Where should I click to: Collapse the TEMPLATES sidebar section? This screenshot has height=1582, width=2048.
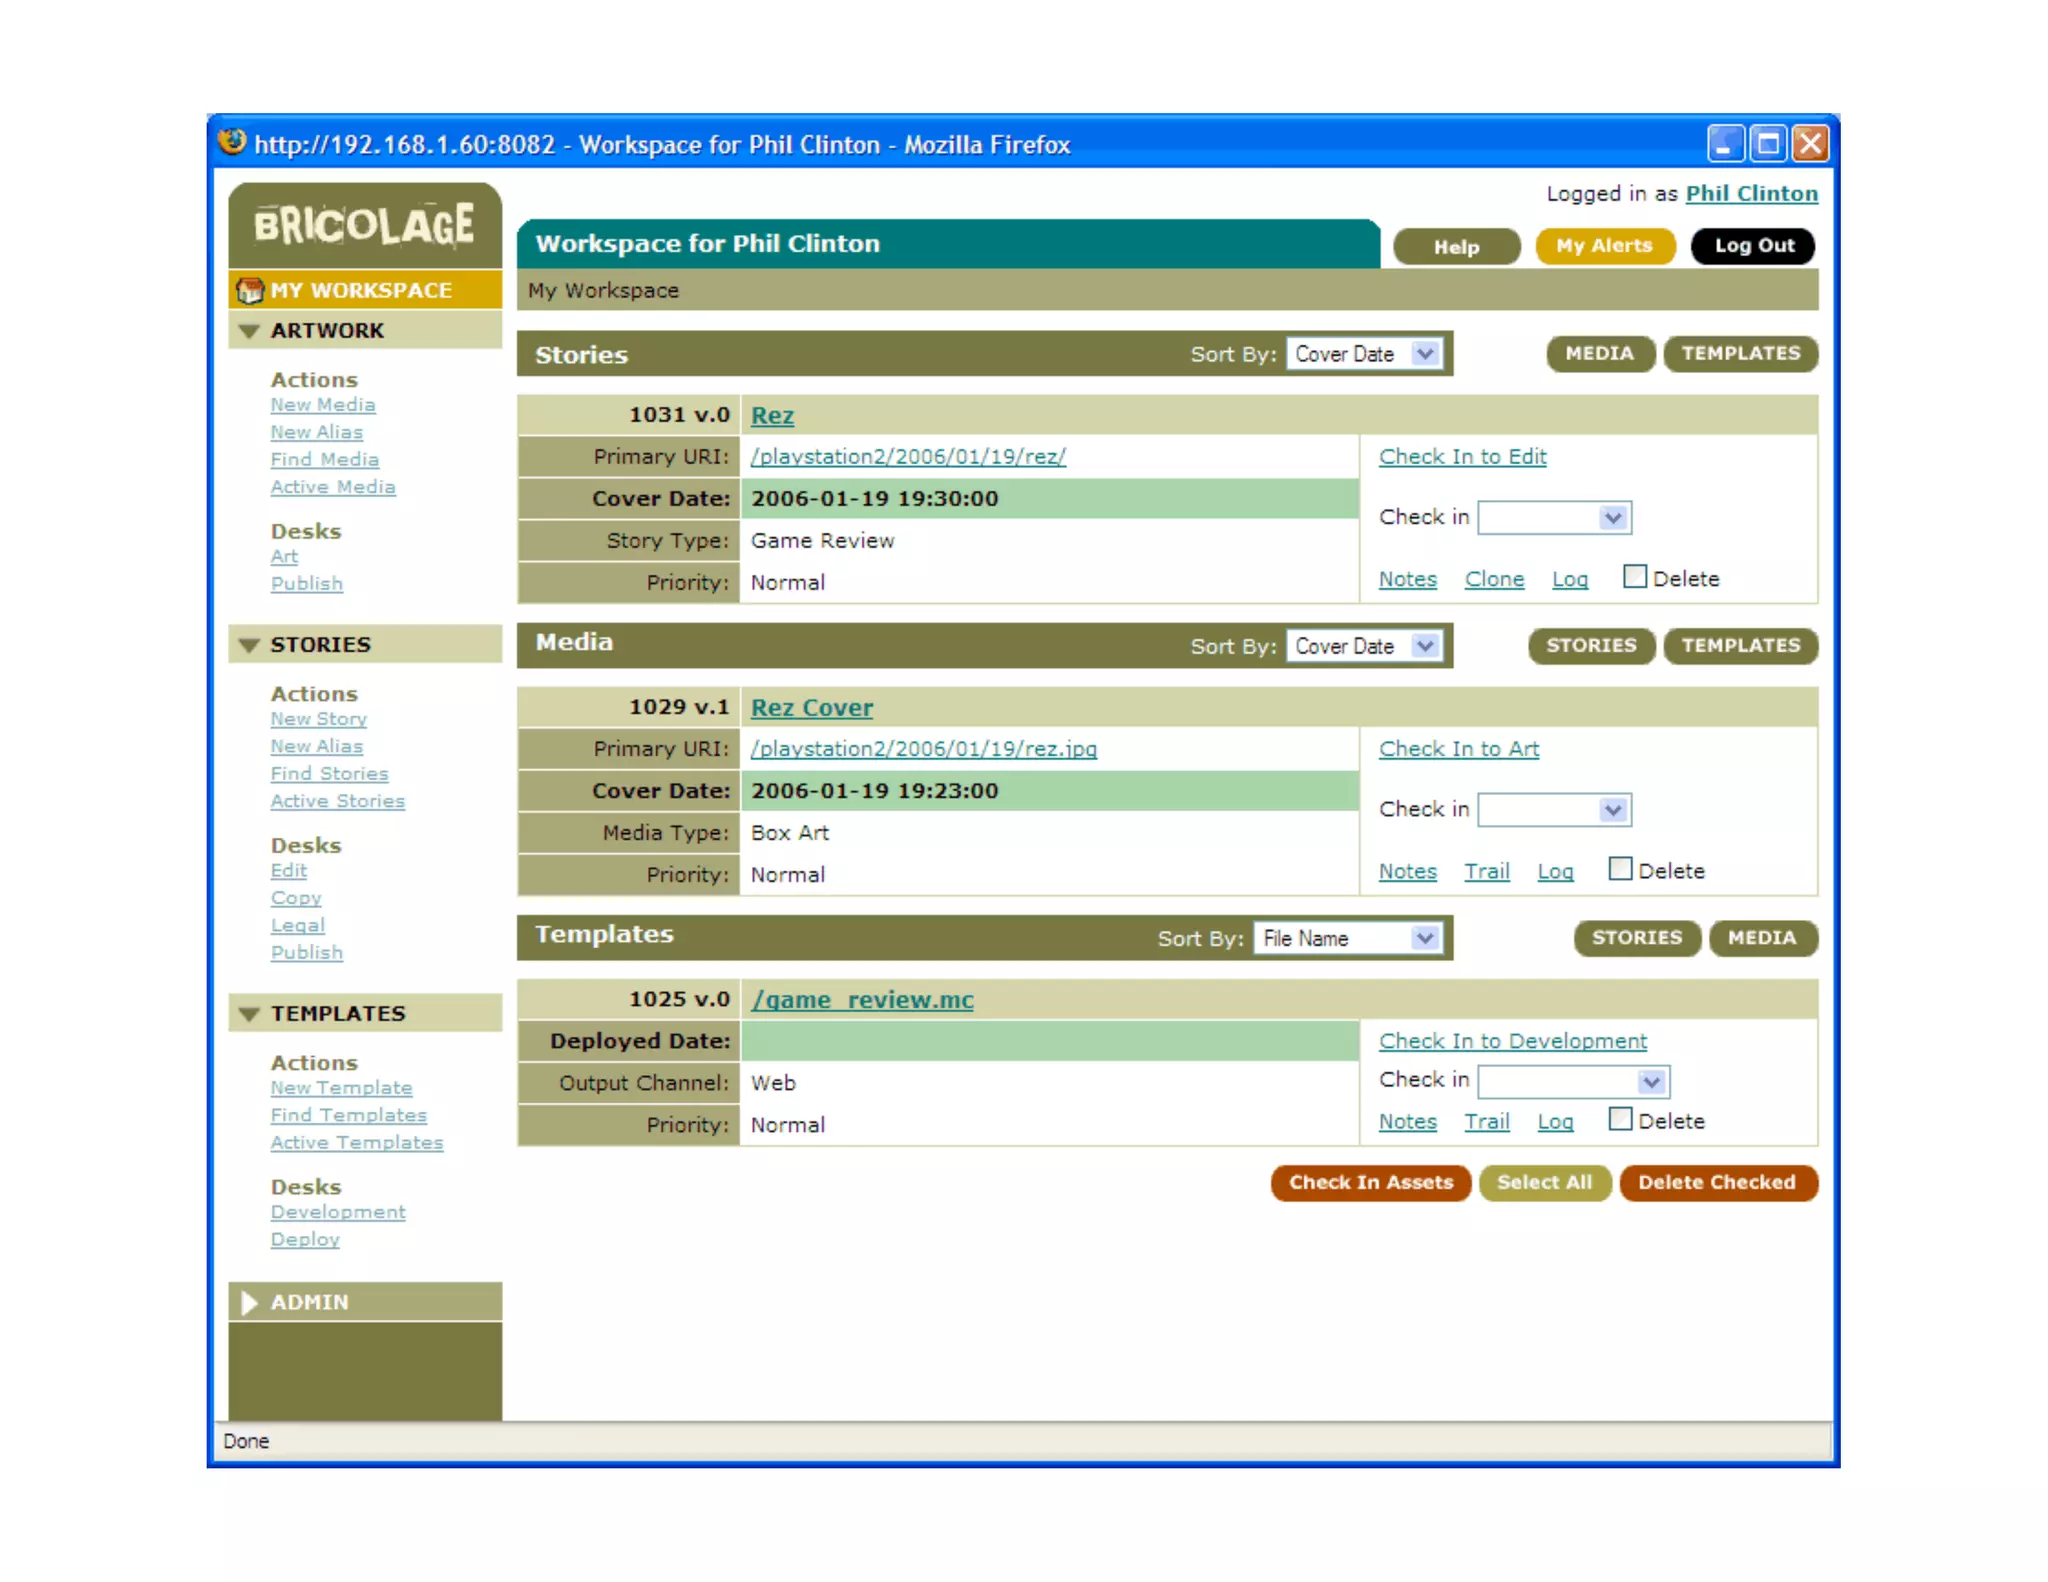click(250, 1014)
